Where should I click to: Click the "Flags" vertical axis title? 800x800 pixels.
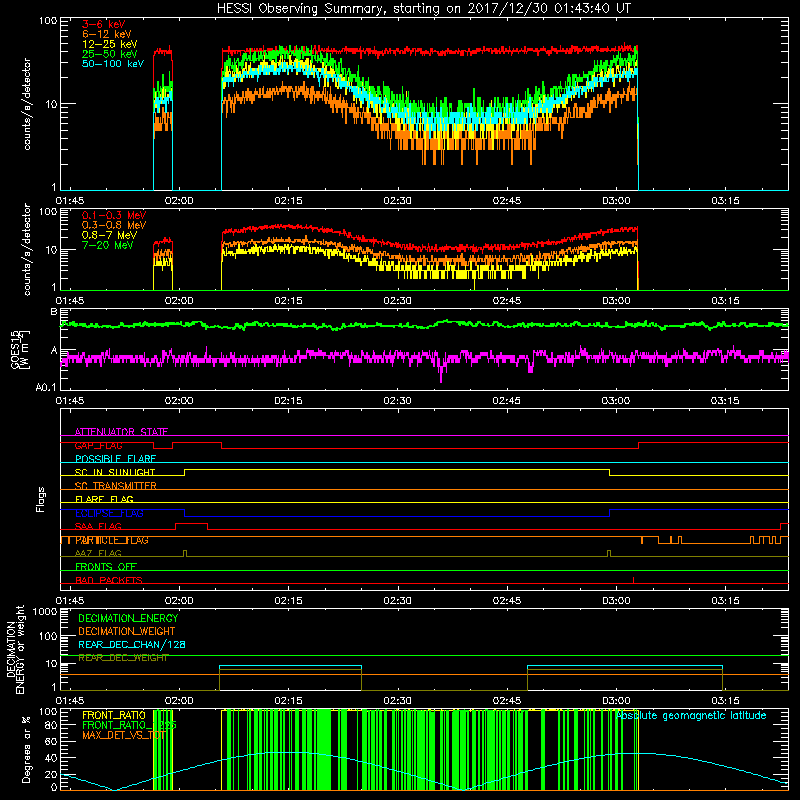click(40, 499)
